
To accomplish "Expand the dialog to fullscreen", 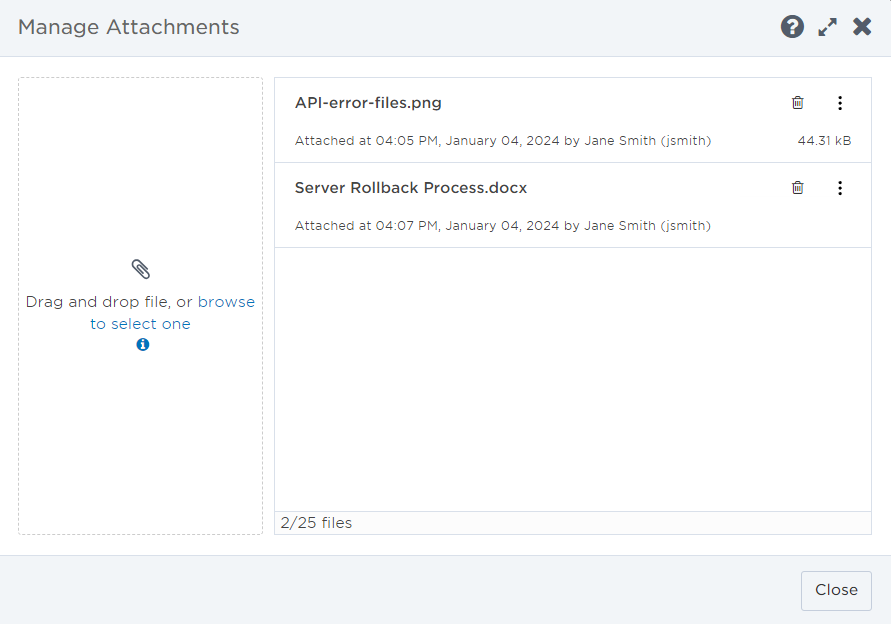I will pyautogui.click(x=827, y=26).
